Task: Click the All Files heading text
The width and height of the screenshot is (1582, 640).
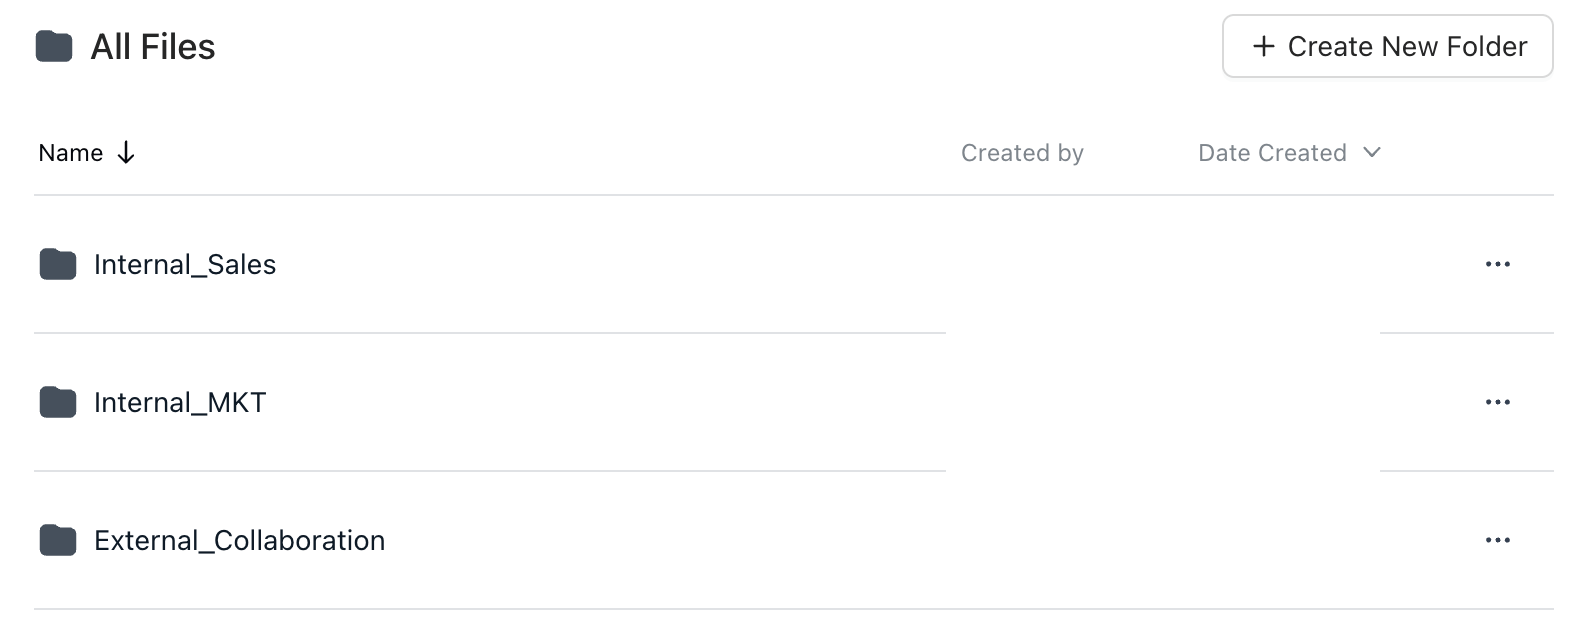Action: (153, 47)
